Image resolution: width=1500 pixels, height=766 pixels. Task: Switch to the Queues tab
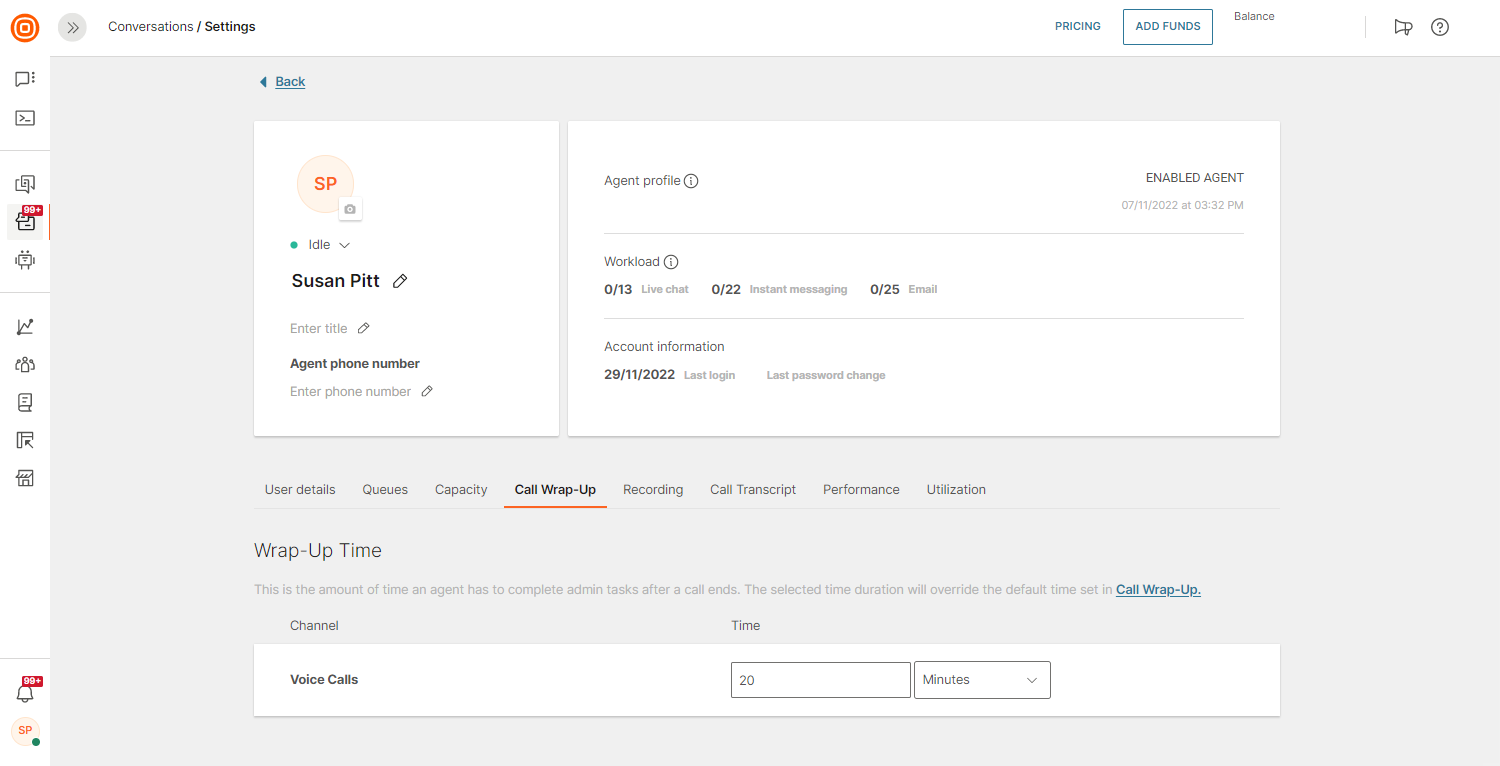click(385, 490)
